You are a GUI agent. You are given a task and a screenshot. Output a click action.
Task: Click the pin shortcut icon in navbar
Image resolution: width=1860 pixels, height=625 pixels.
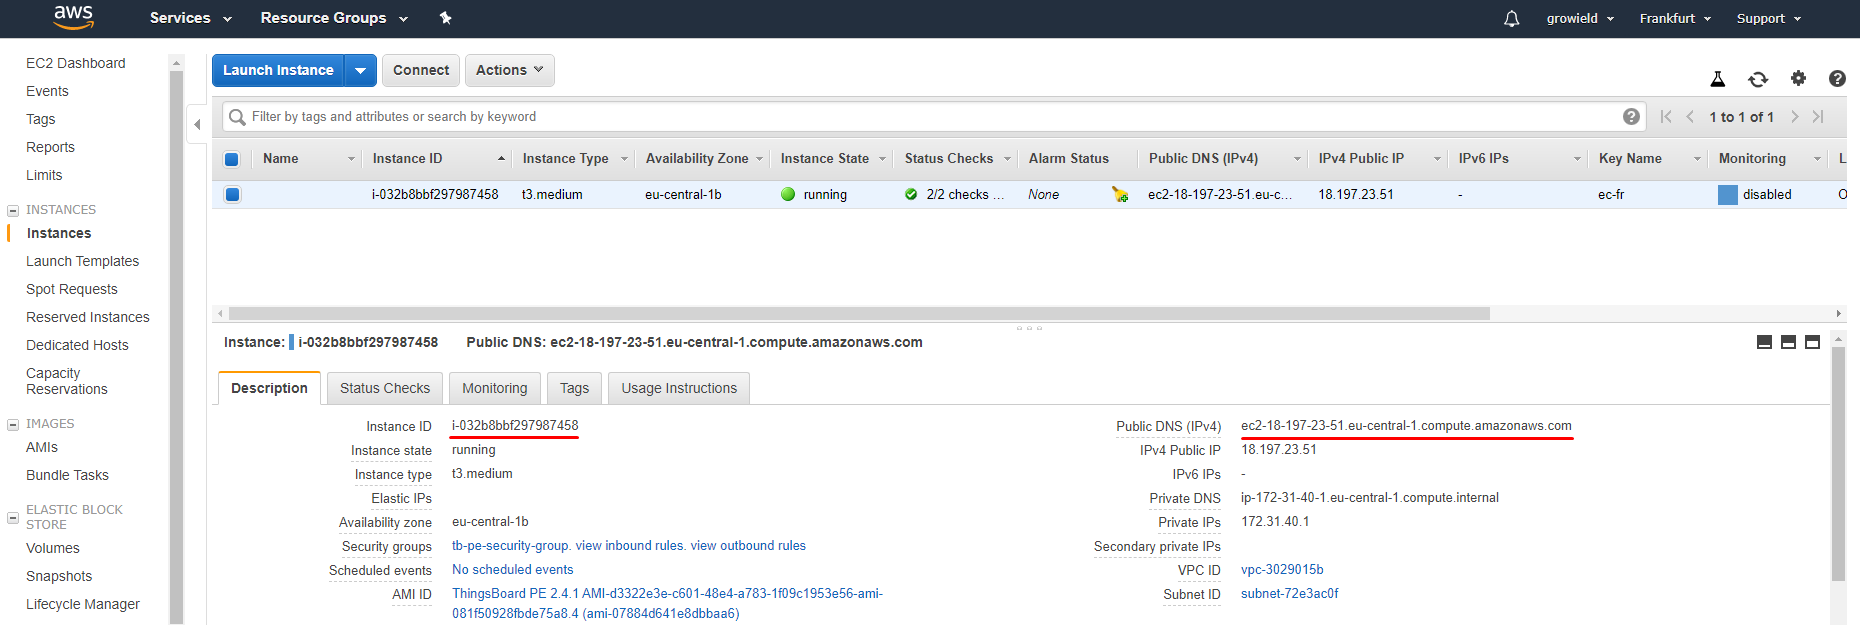click(446, 18)
